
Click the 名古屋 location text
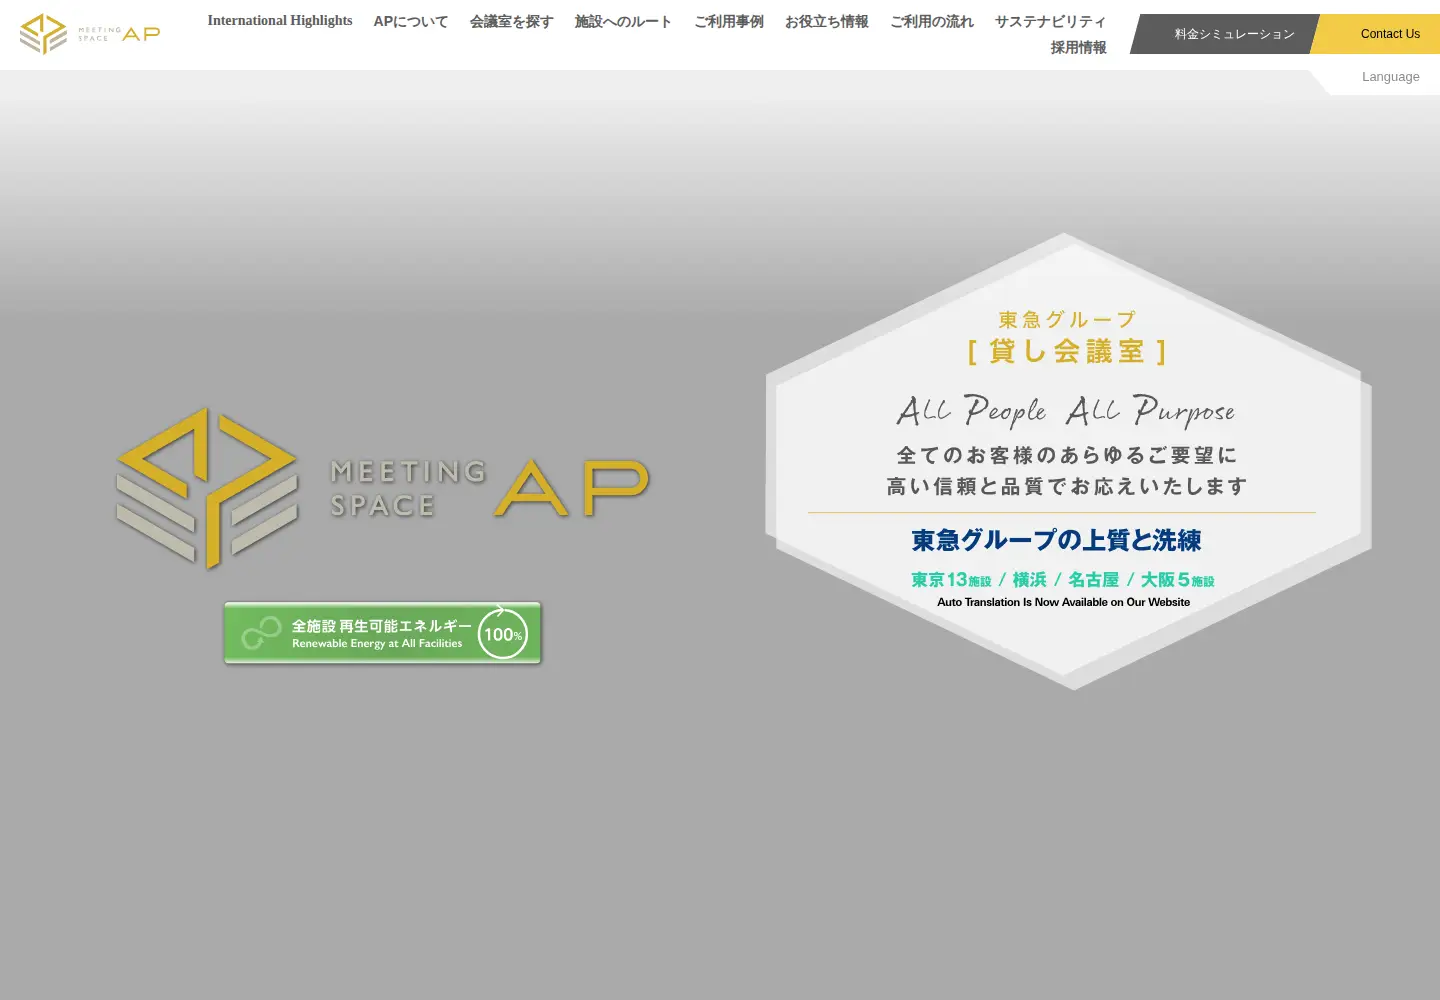point(1093,580)
